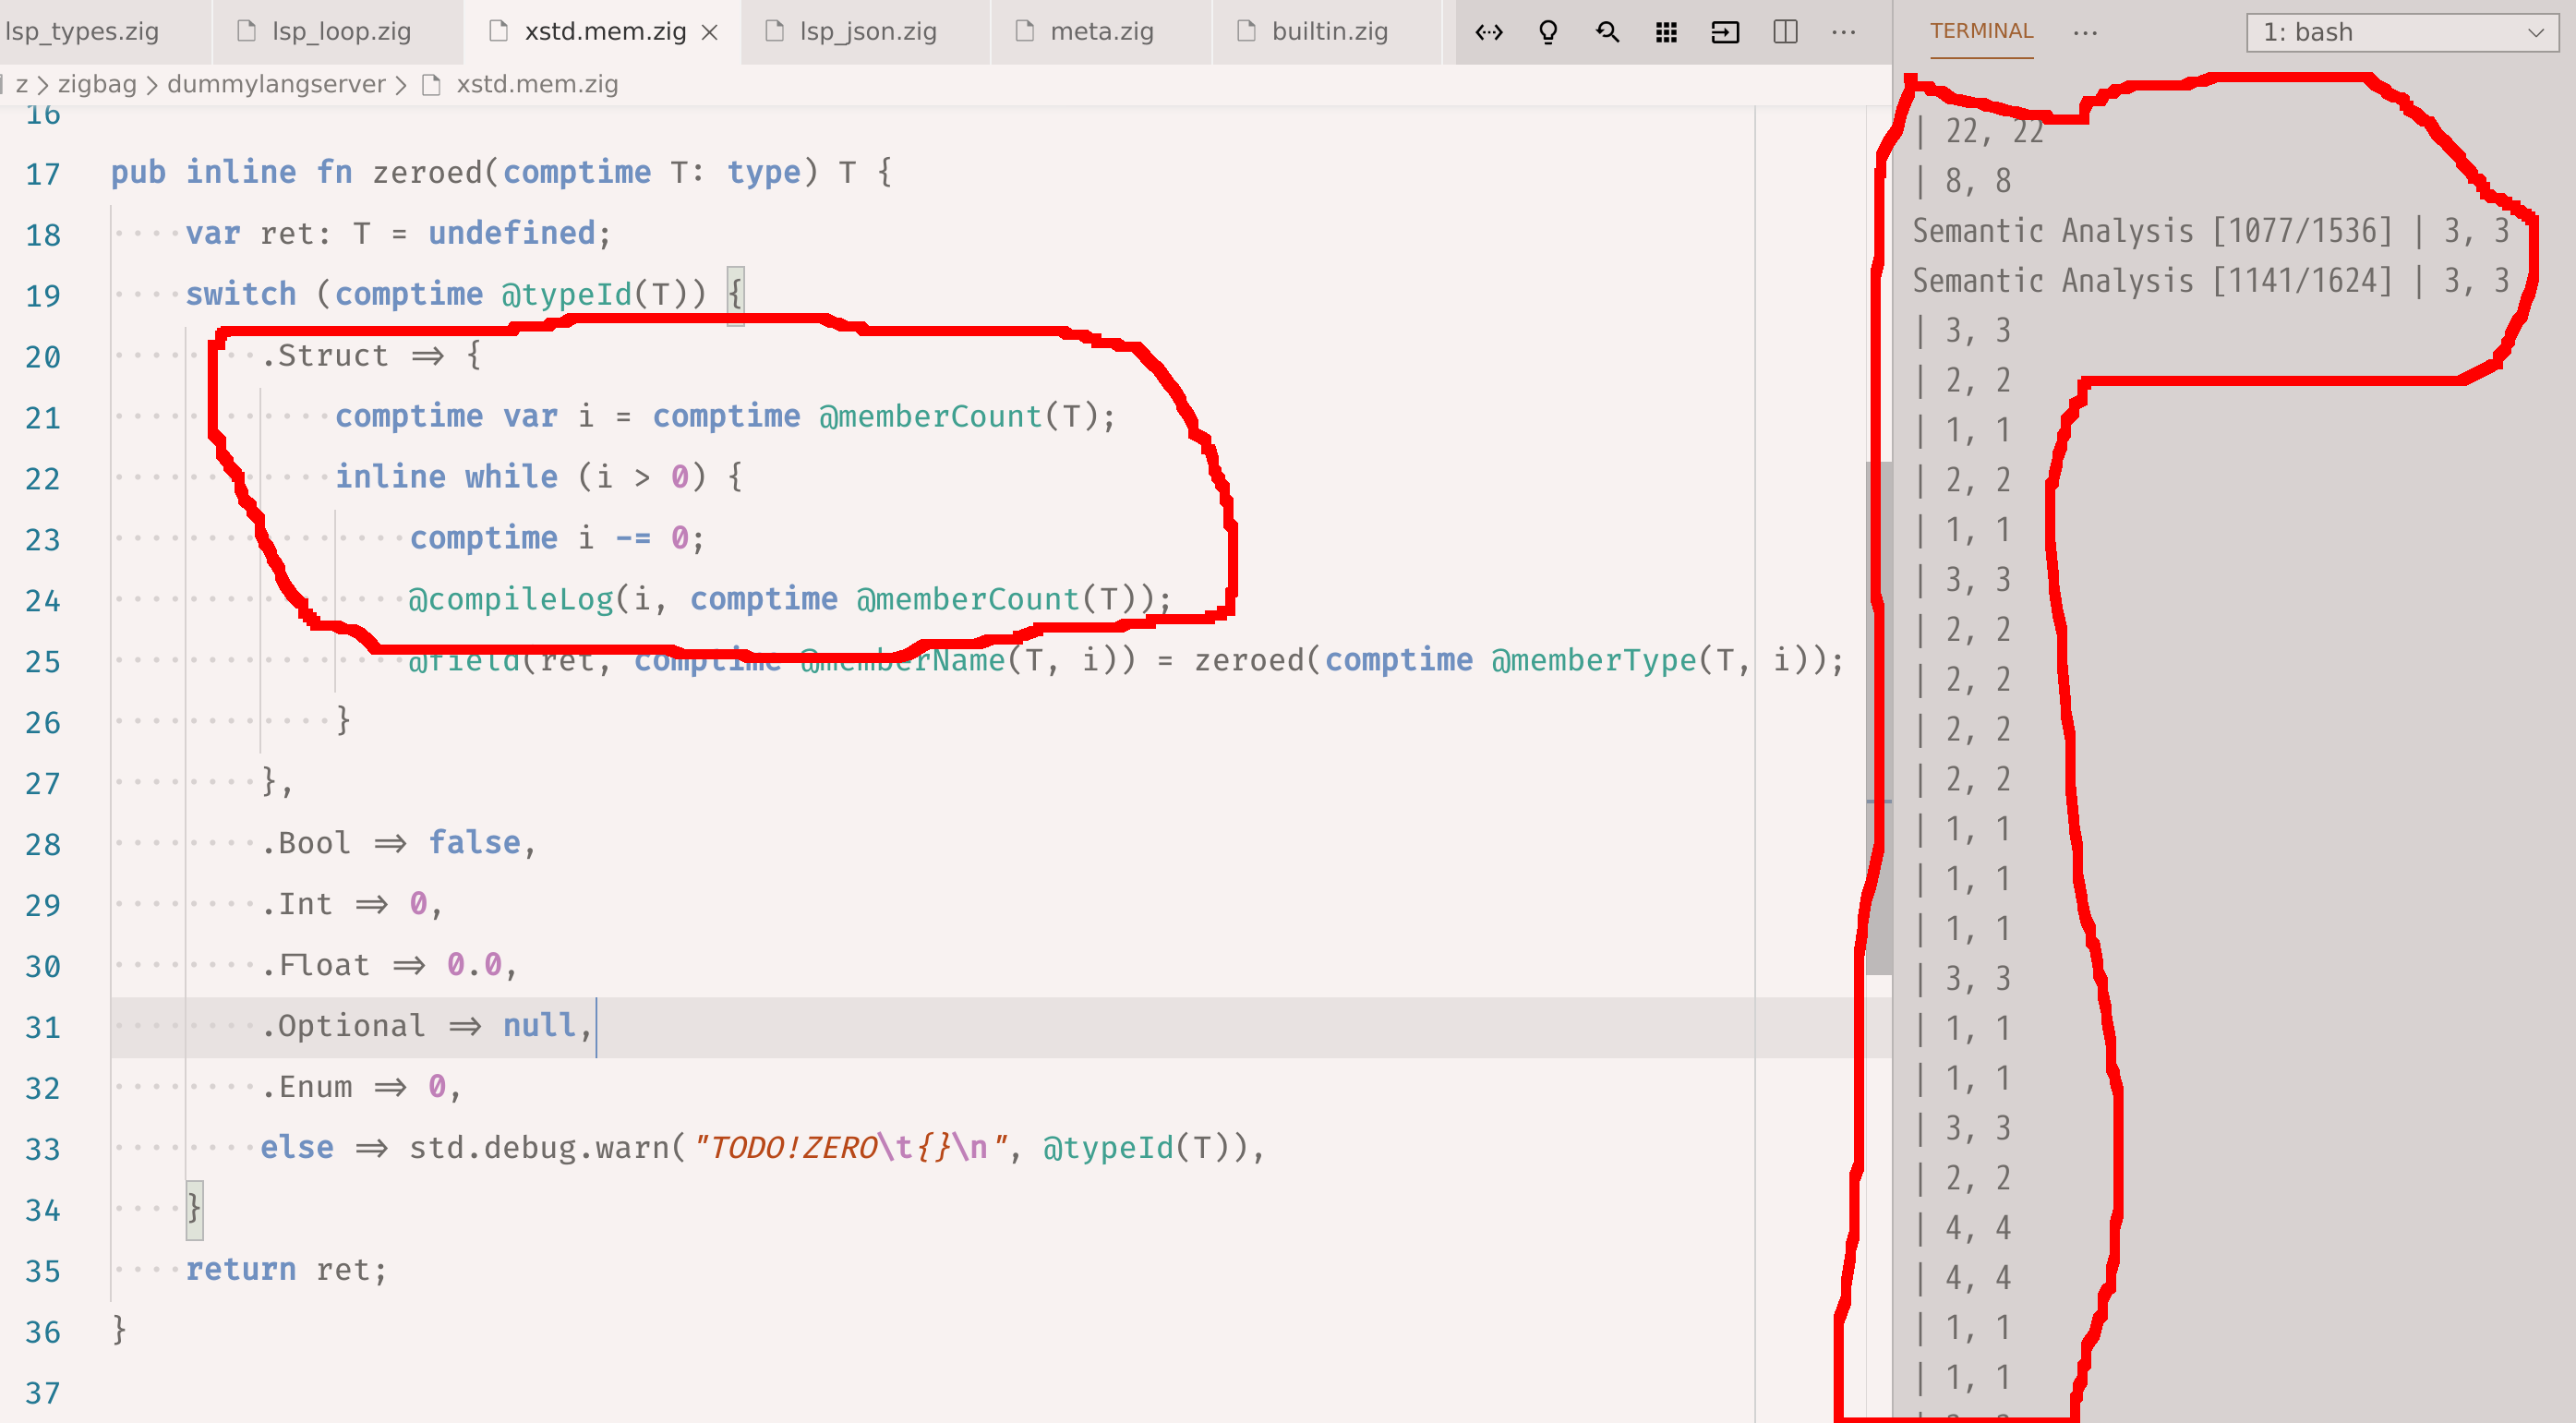
Task: Click 'undefined' on line 18
Action: tap(512, 233)
